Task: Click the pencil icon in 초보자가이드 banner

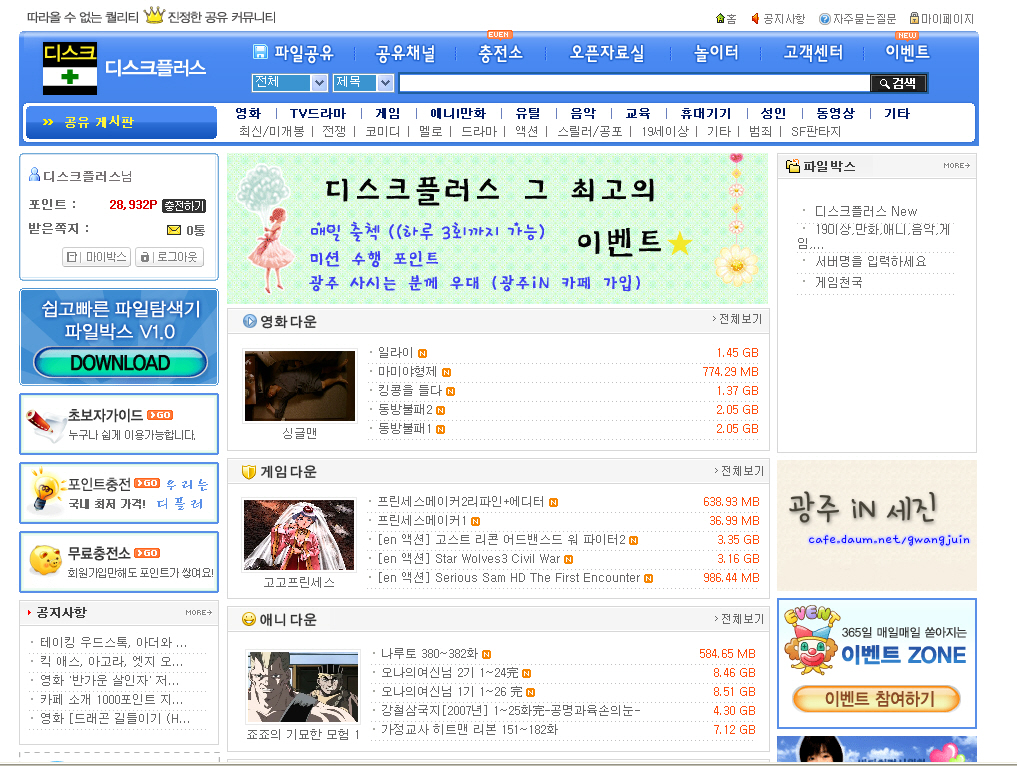Action: [x=45, y=425]
